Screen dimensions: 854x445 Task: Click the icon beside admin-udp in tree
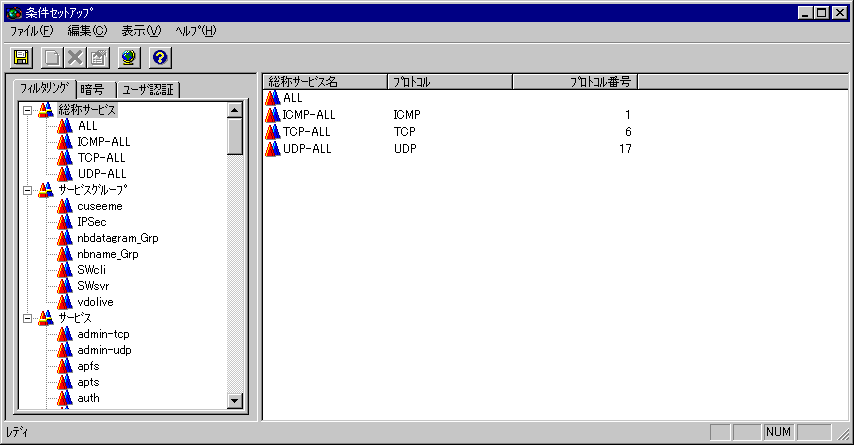pyautogui.click(x=65, y=350)
